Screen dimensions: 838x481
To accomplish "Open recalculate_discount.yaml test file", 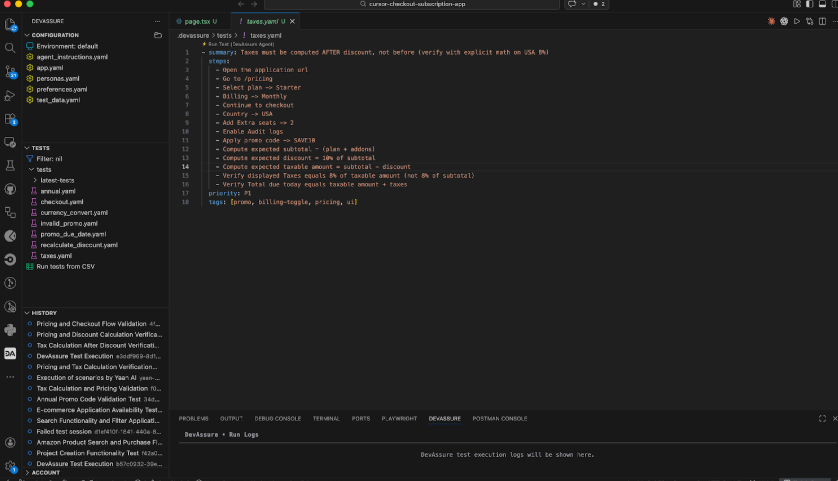I will tap(79, 245).
